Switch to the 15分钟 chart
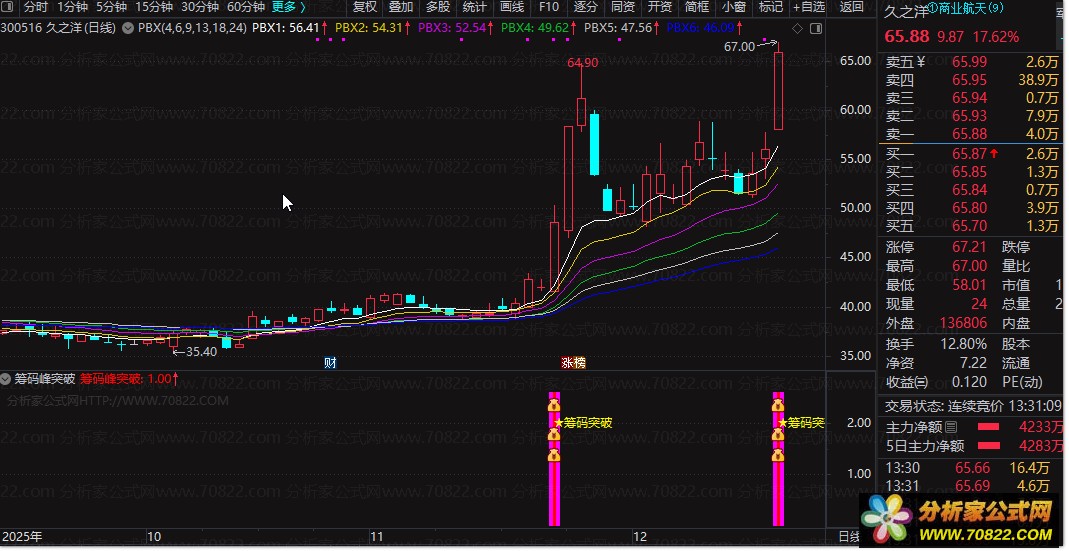The image size is (1069, 551). click(154, 8)
